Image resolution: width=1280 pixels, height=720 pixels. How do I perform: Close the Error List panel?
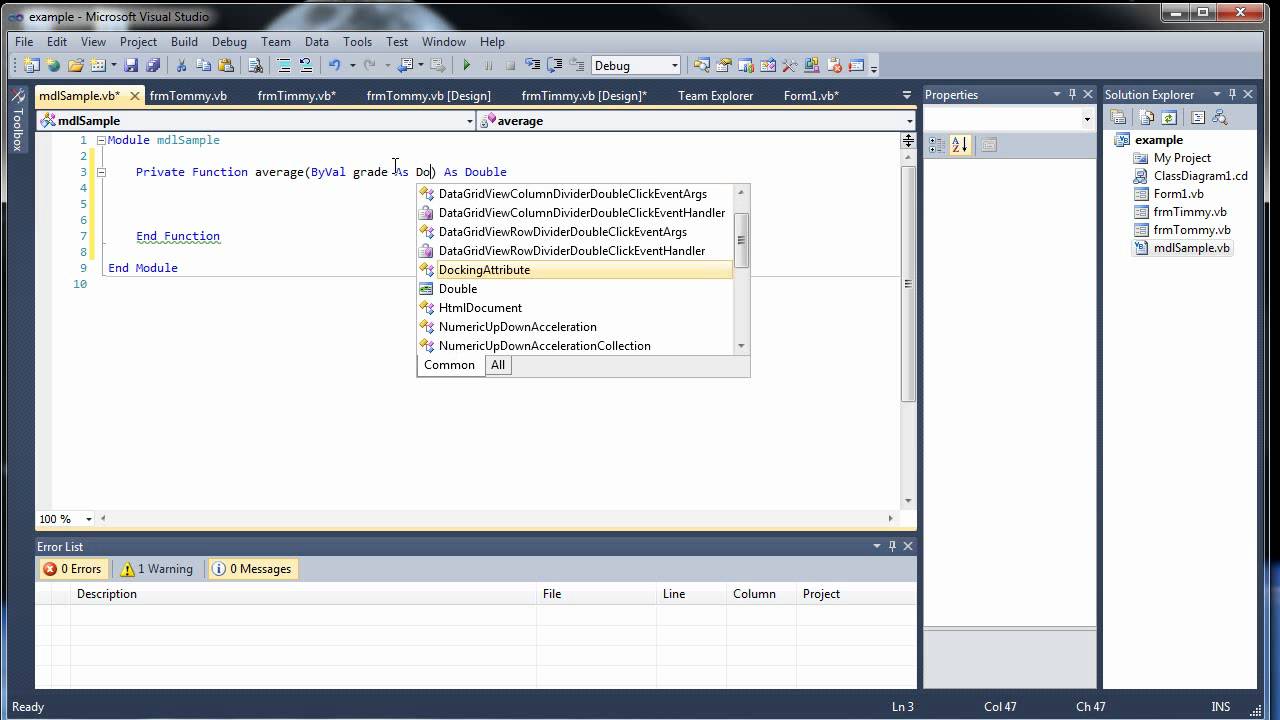click(908, 546)
